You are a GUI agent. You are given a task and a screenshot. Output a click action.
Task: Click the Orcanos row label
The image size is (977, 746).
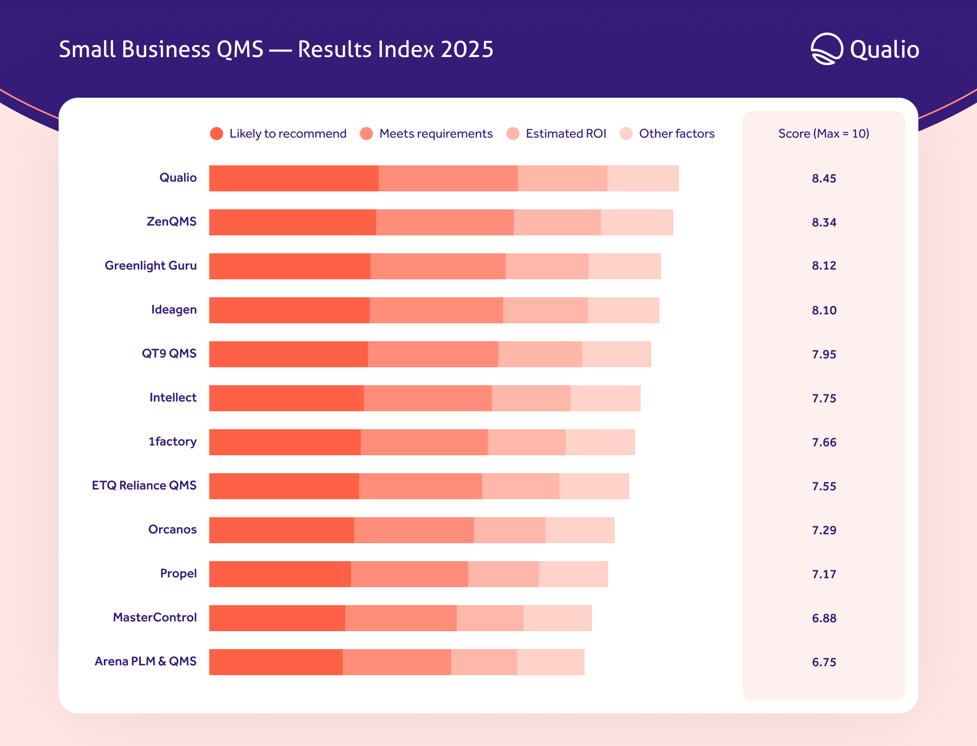tap(173, 529)
